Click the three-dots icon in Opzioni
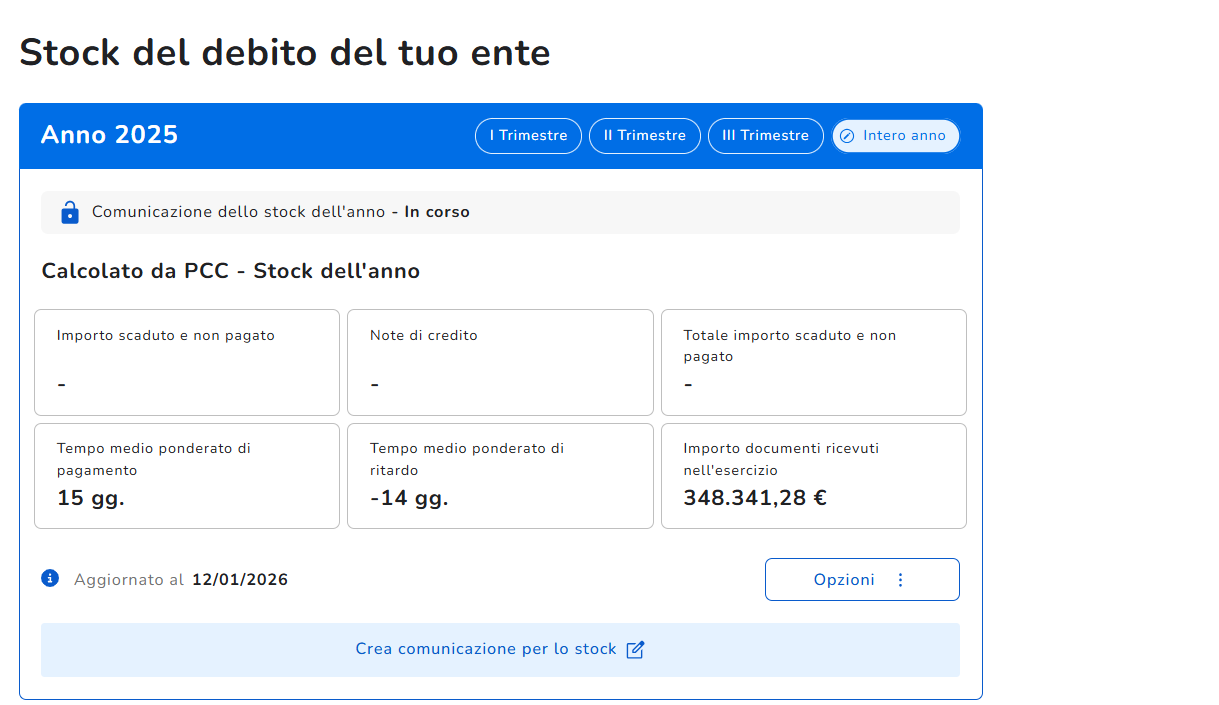Image resolution: width=1219 pixels, height=705 pixels. (x=900, y=580)
